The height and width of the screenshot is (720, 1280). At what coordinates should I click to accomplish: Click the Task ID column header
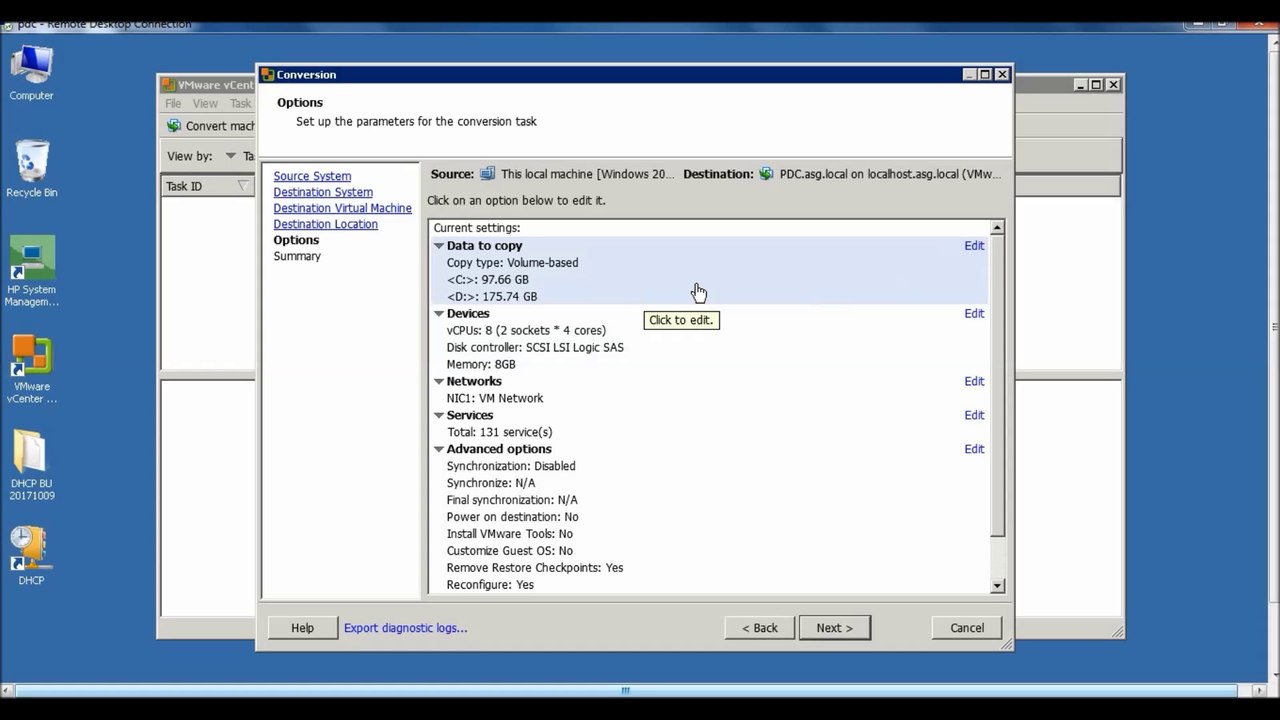tap(208, 186)
